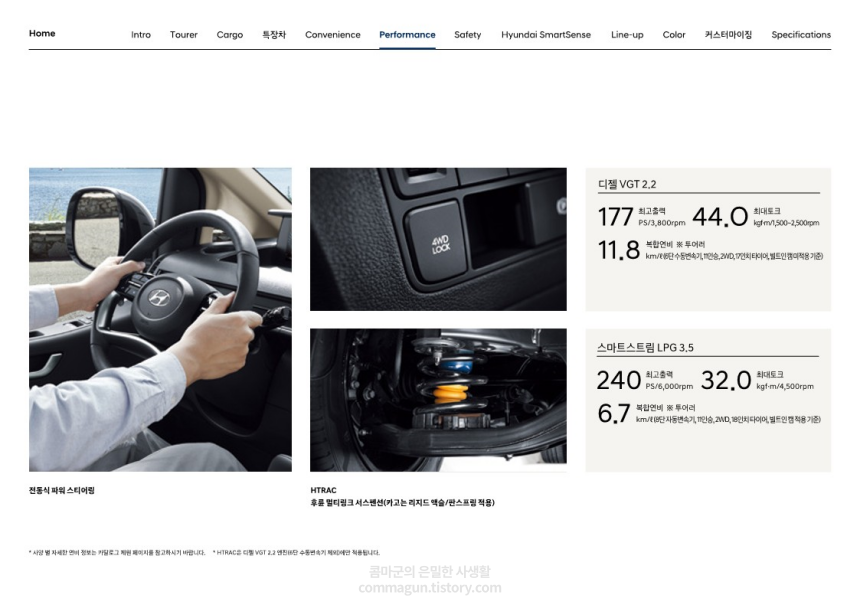Image resolution: width=860 pixels, height=608 pixels.
Task: Select the Cargo tab
Action: pos(230,35)
